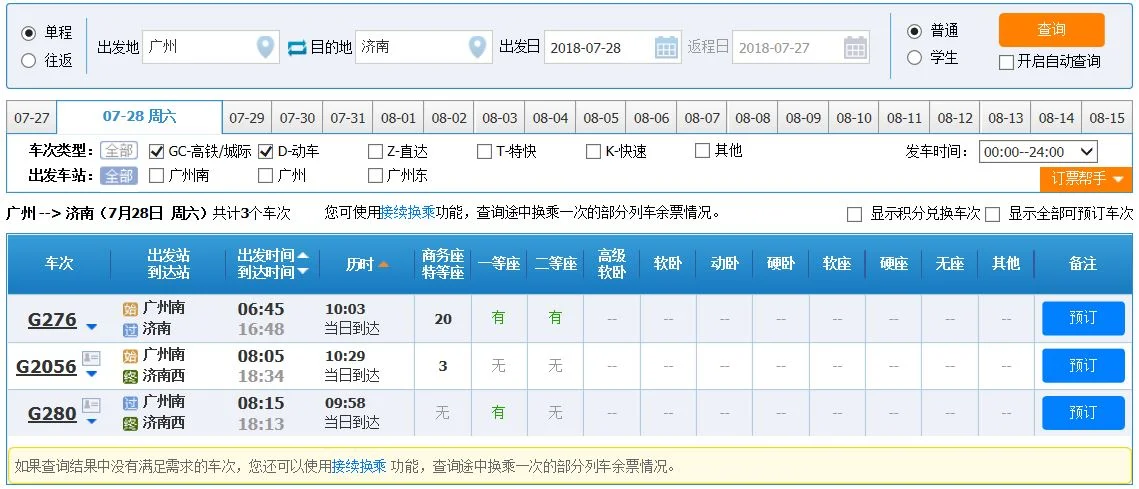The width and height of the screenshot is (1139, 489).
Task: Click the terminal icon beside 济南西 in G2056 row
Action: click(130, 376)
